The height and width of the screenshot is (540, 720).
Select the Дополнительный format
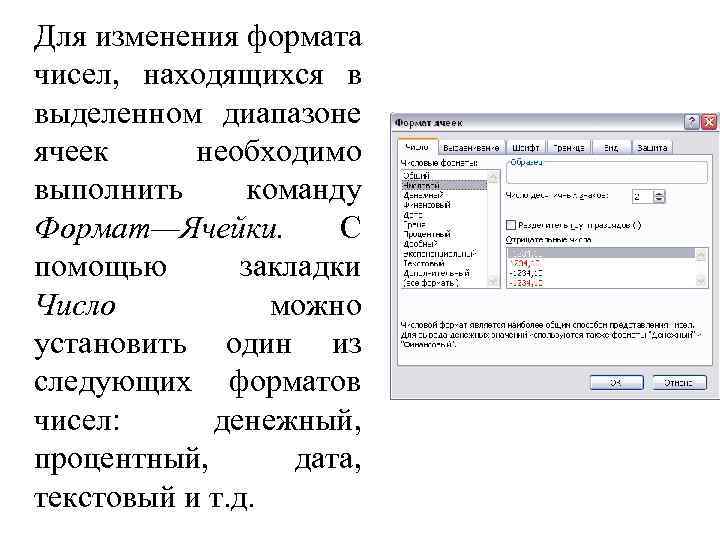[x=444, y=273]
